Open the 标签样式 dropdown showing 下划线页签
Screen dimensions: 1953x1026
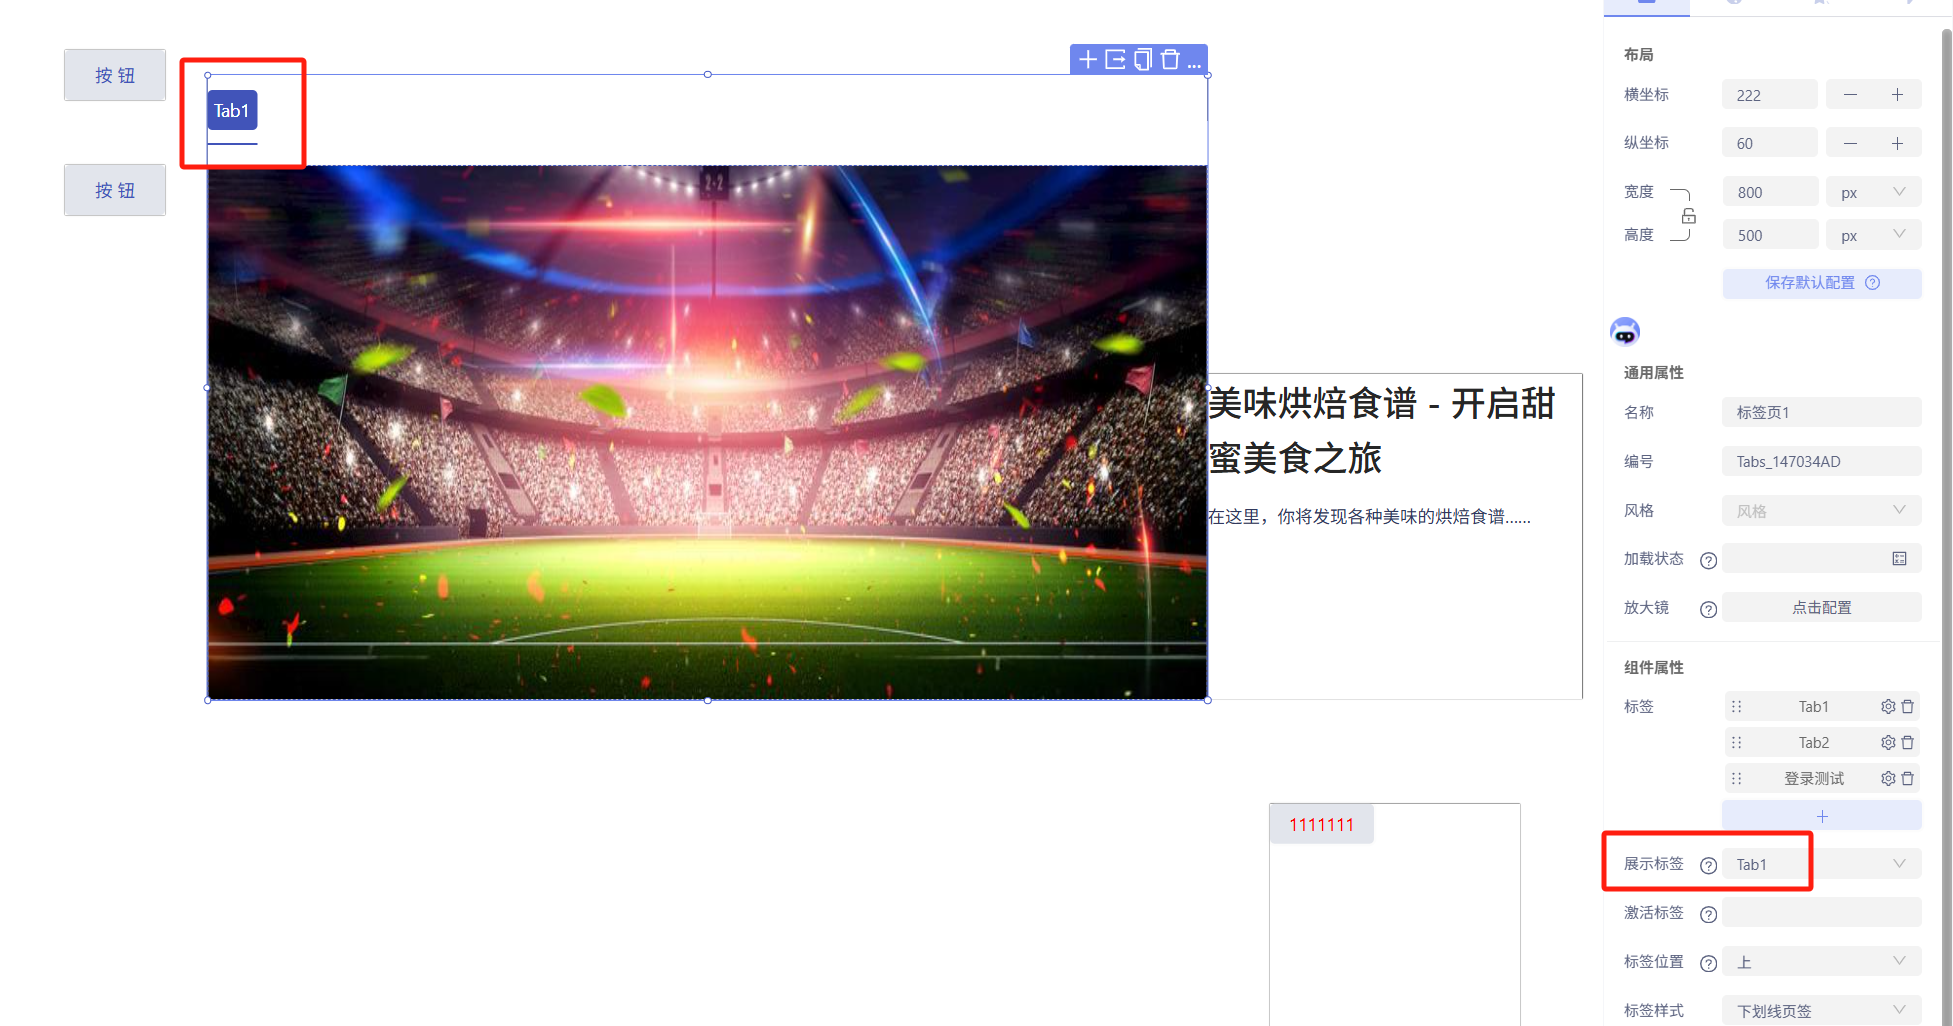pyautogui.click(x=1822, y=1010)
